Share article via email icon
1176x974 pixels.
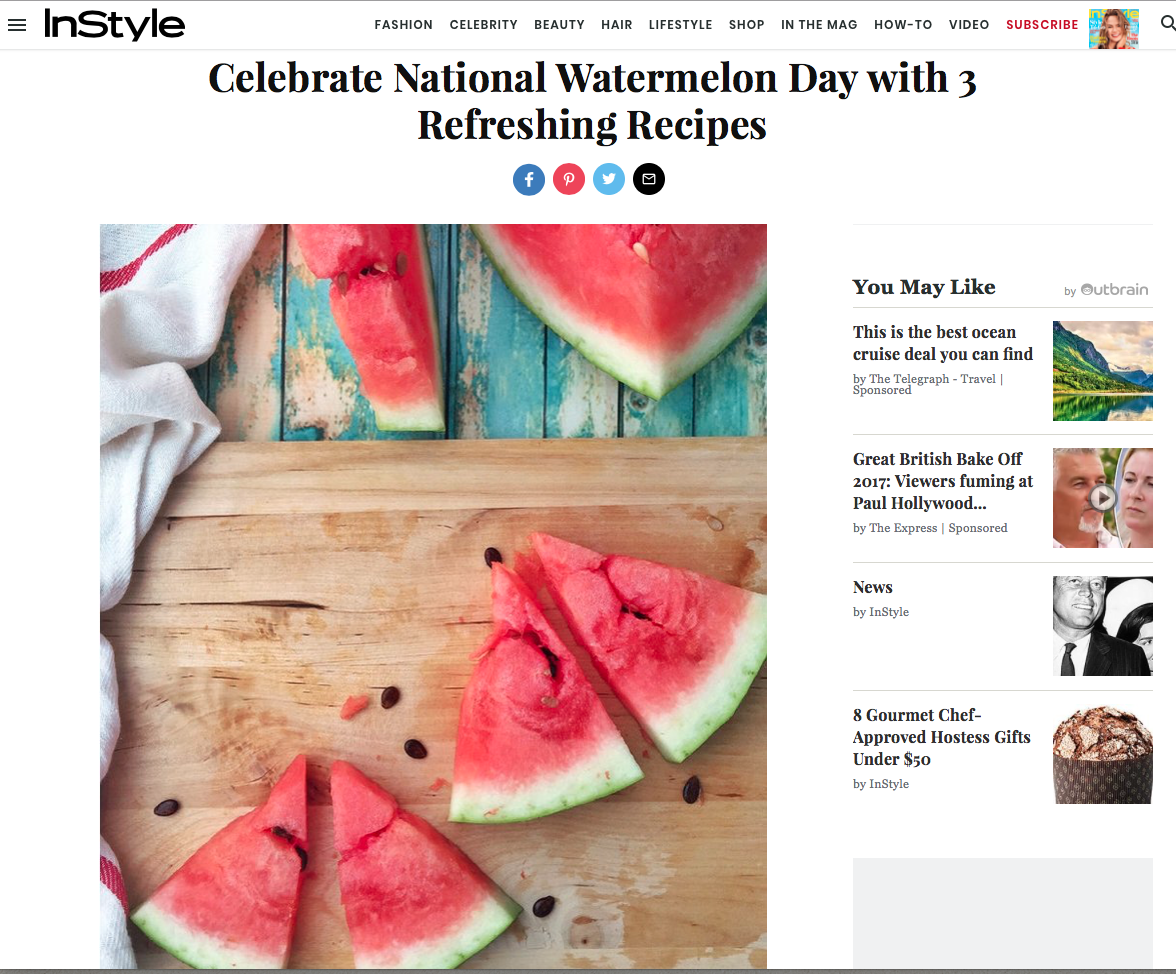[649, 180]
